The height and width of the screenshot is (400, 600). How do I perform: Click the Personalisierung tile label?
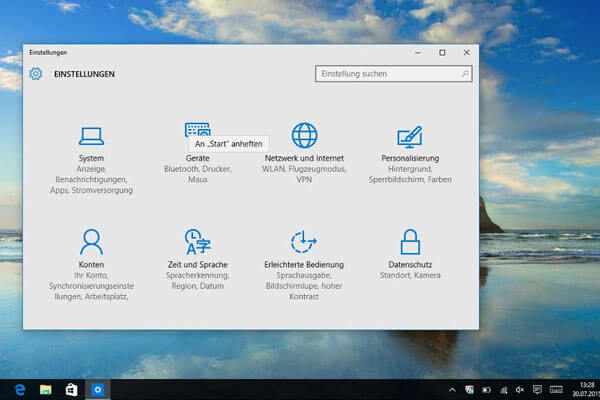click(410, 158)
